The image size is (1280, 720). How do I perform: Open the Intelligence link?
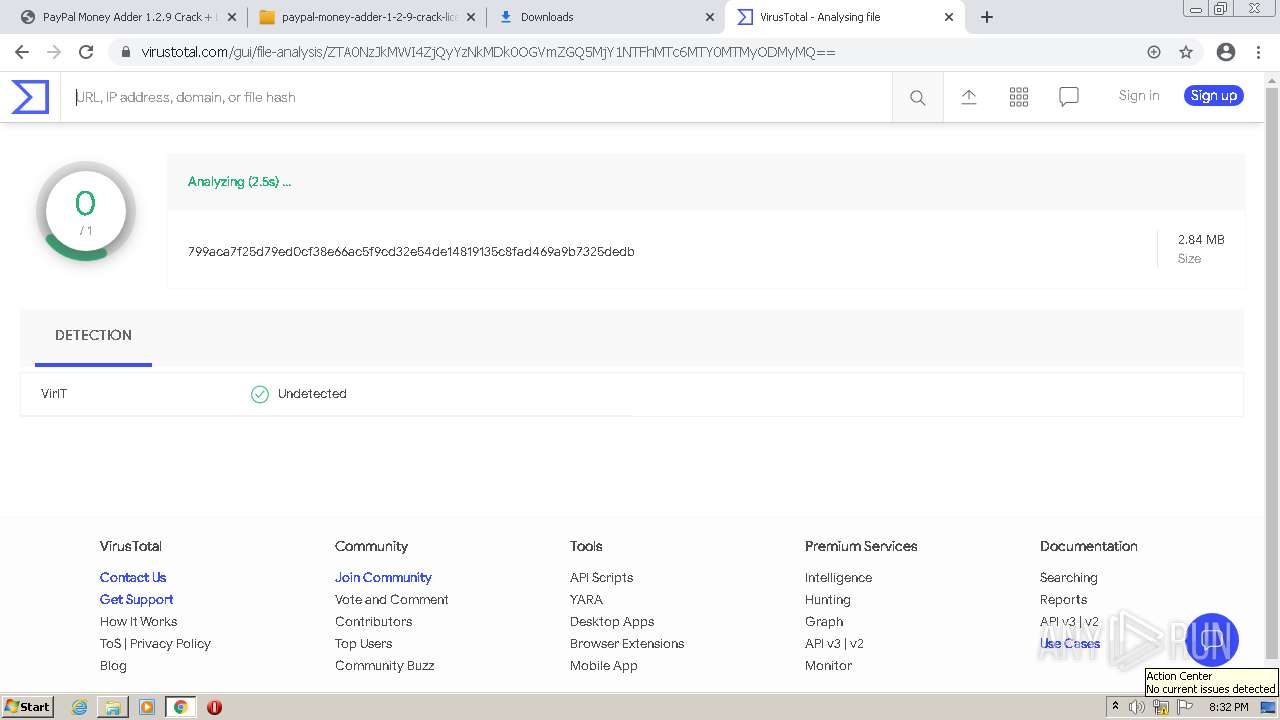coord(838,578)
